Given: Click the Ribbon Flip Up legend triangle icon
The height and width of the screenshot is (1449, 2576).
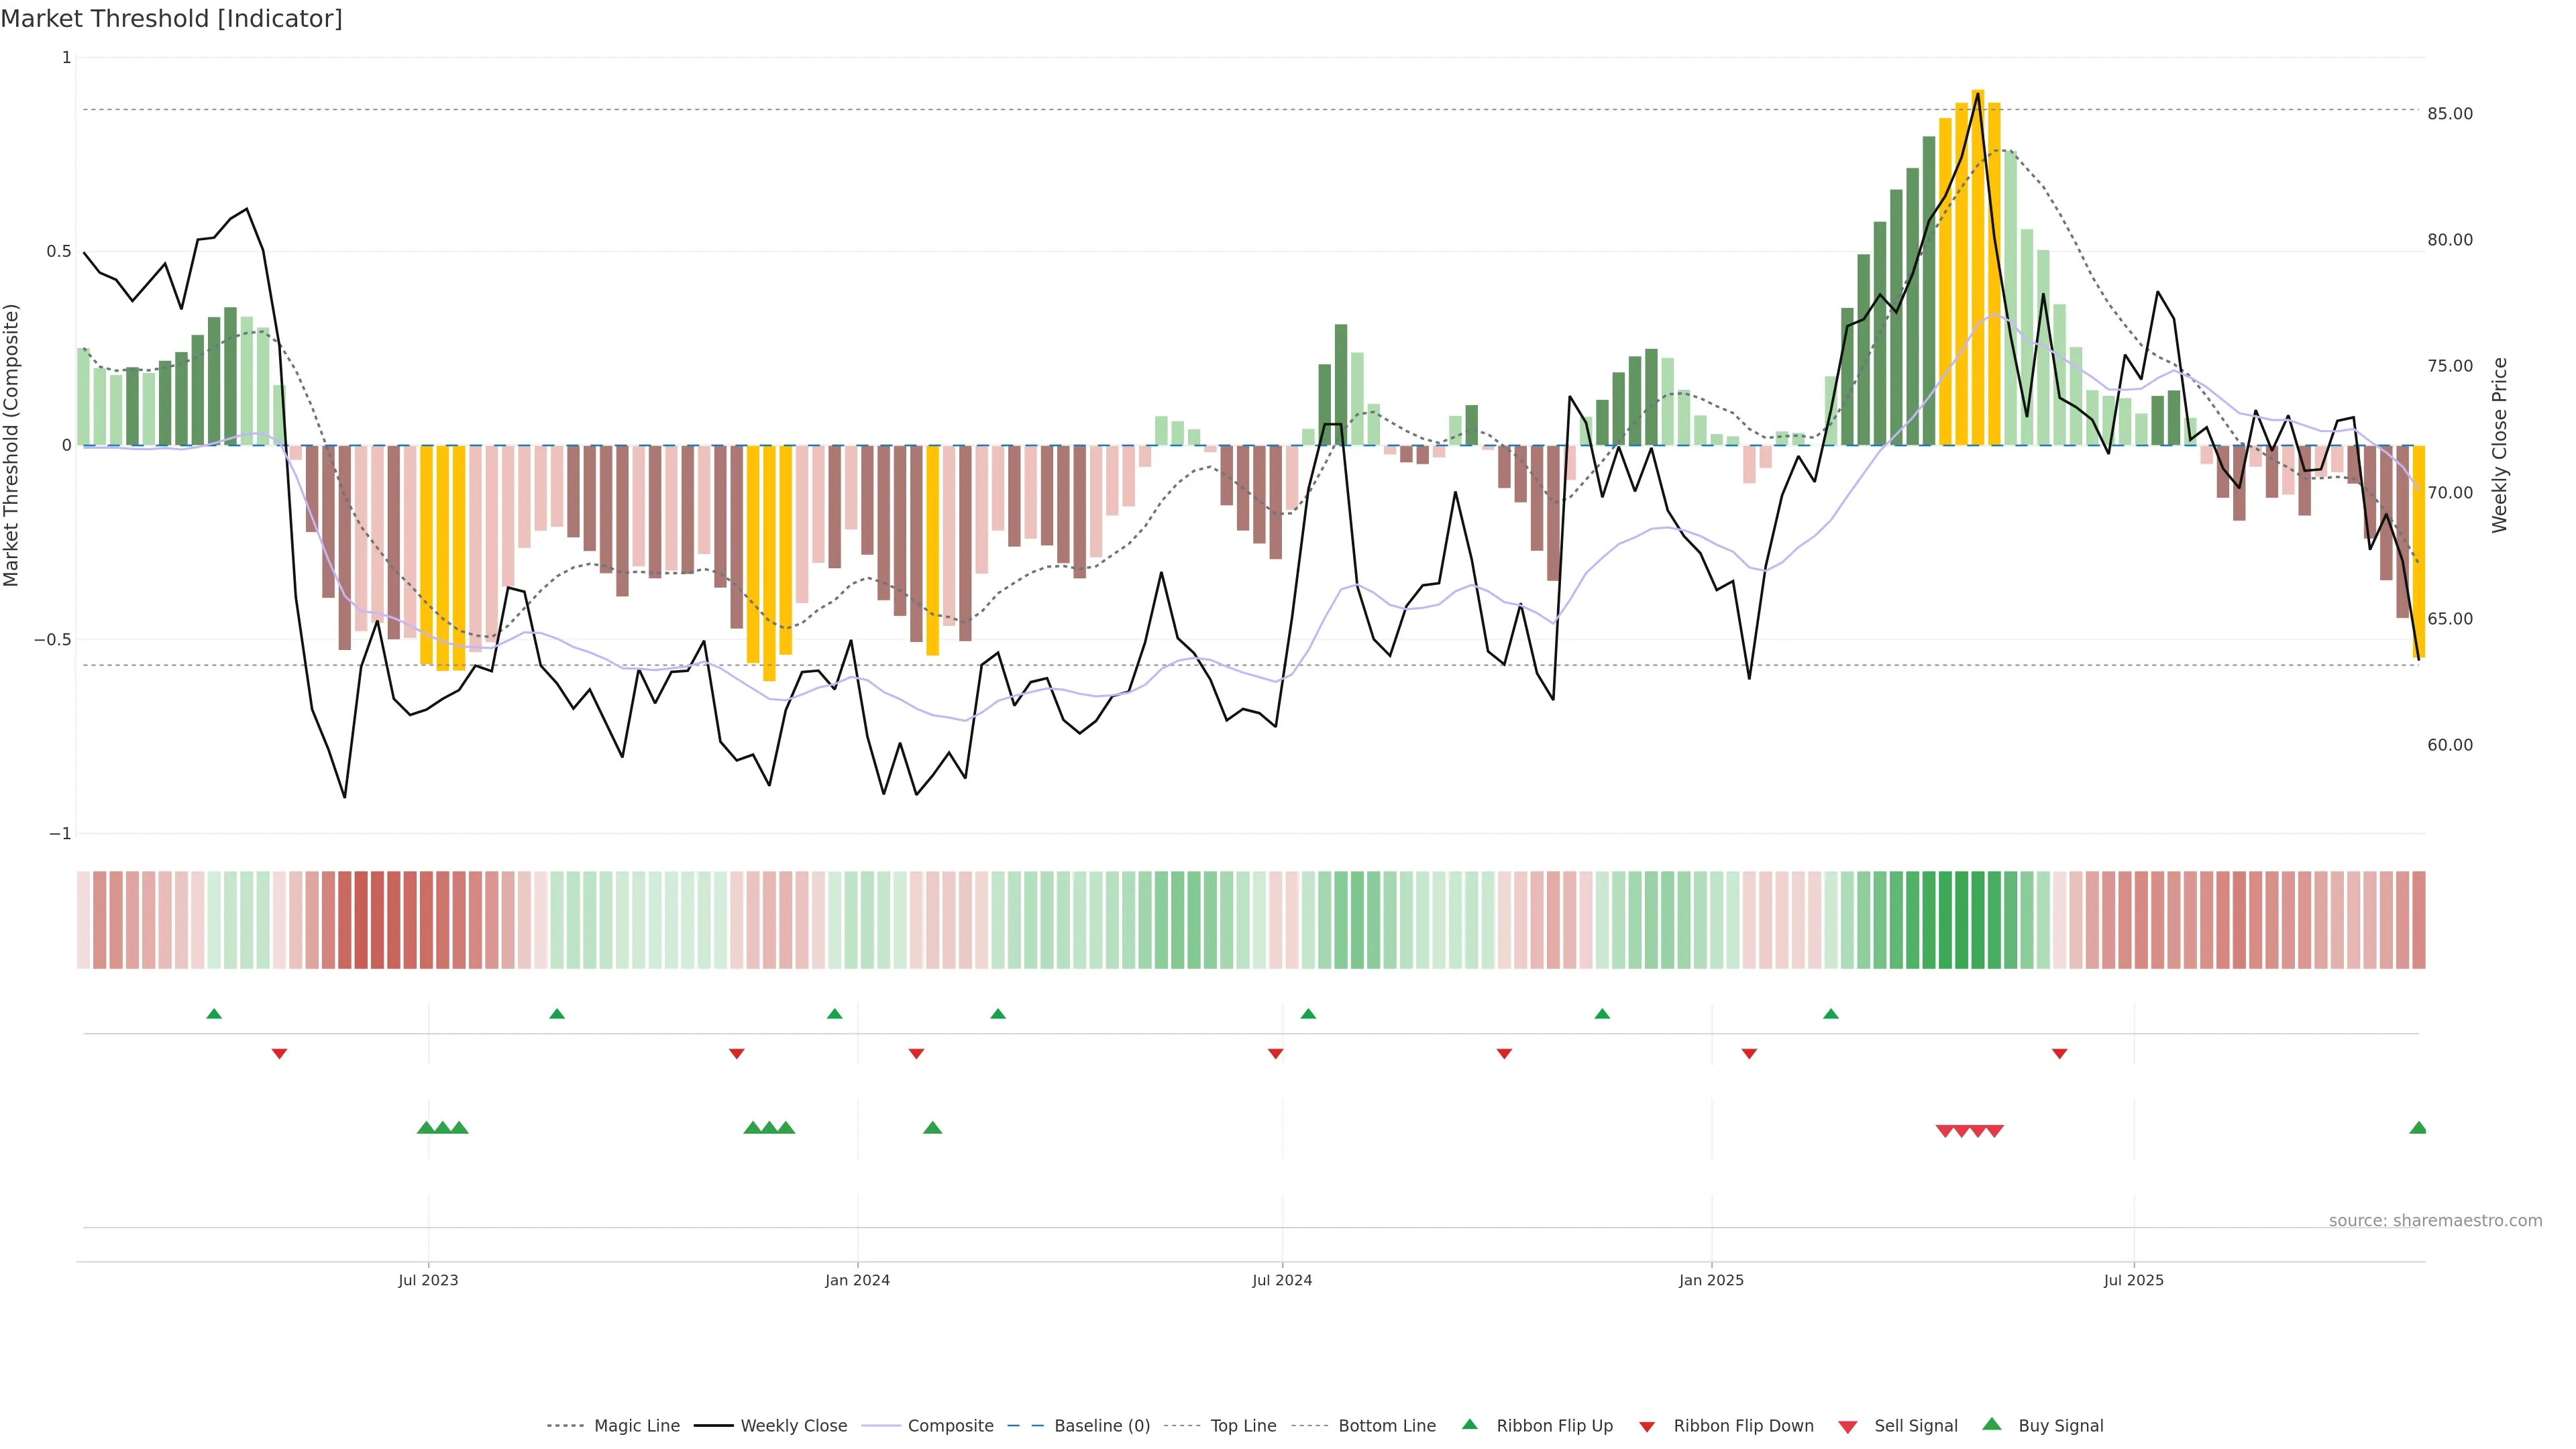Looking at the screenshot, I should coord(1469,1424).
